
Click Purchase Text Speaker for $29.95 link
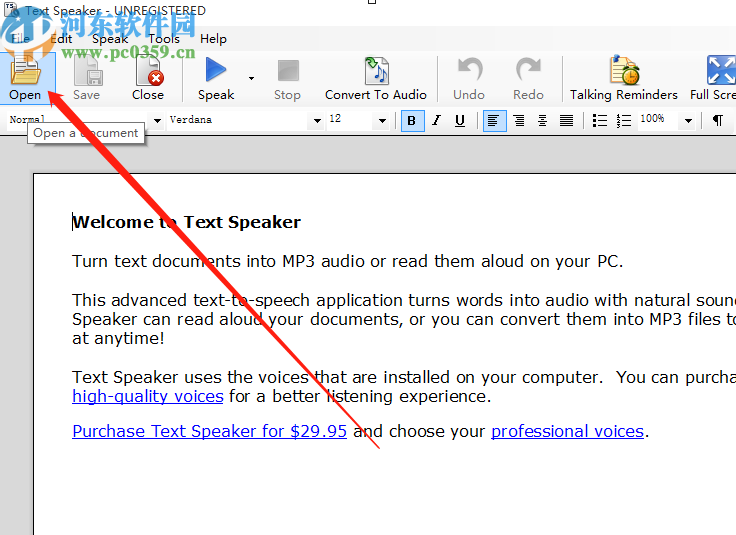point(209,431)
